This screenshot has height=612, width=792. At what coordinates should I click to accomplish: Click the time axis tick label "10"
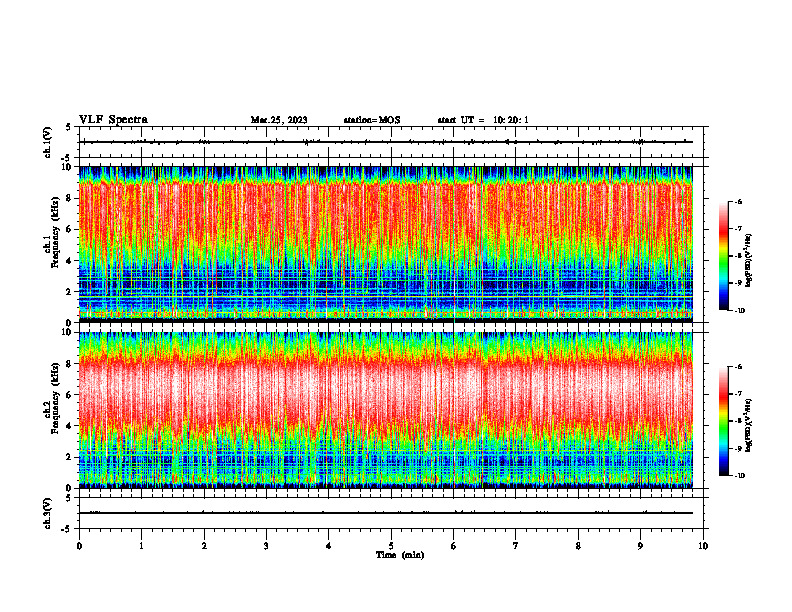coord(703,546)
